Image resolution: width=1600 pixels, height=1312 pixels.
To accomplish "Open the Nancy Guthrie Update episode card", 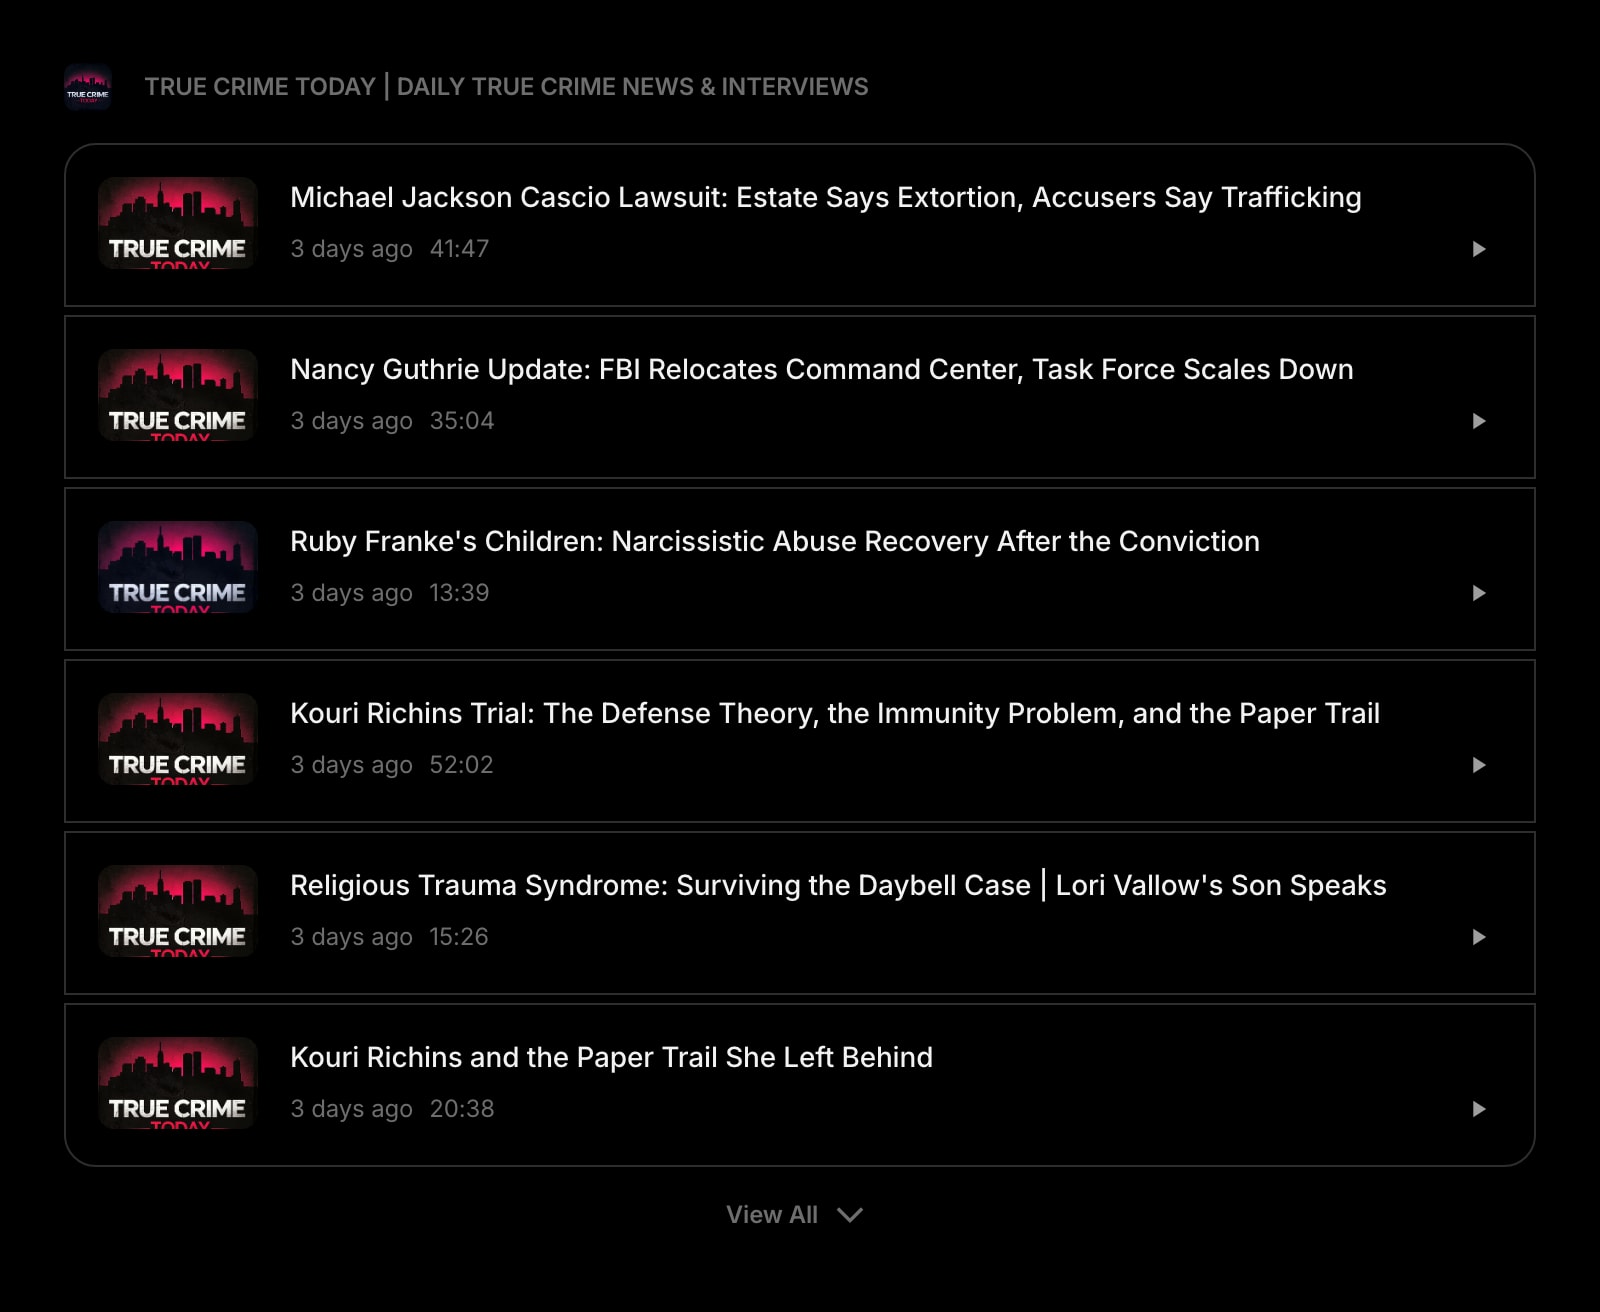I will click(x=800, y=396).
